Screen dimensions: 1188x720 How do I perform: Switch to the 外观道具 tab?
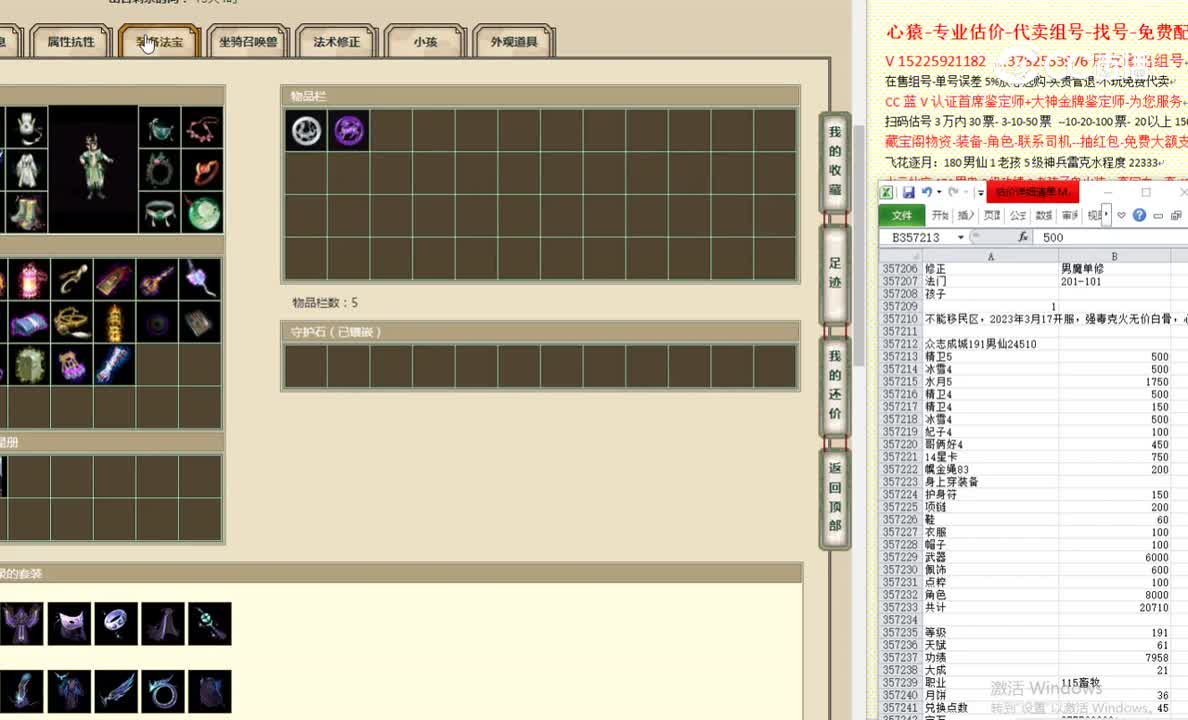[x=513, y=41]
